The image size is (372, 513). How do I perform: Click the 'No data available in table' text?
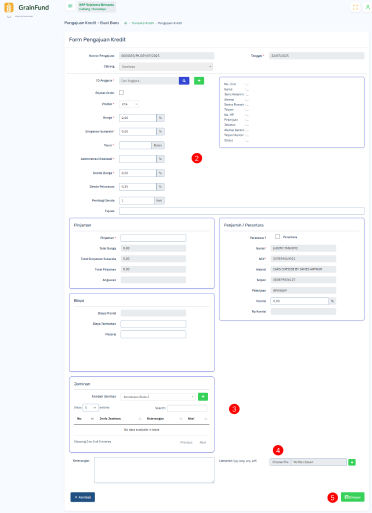[x=142, y=430]
